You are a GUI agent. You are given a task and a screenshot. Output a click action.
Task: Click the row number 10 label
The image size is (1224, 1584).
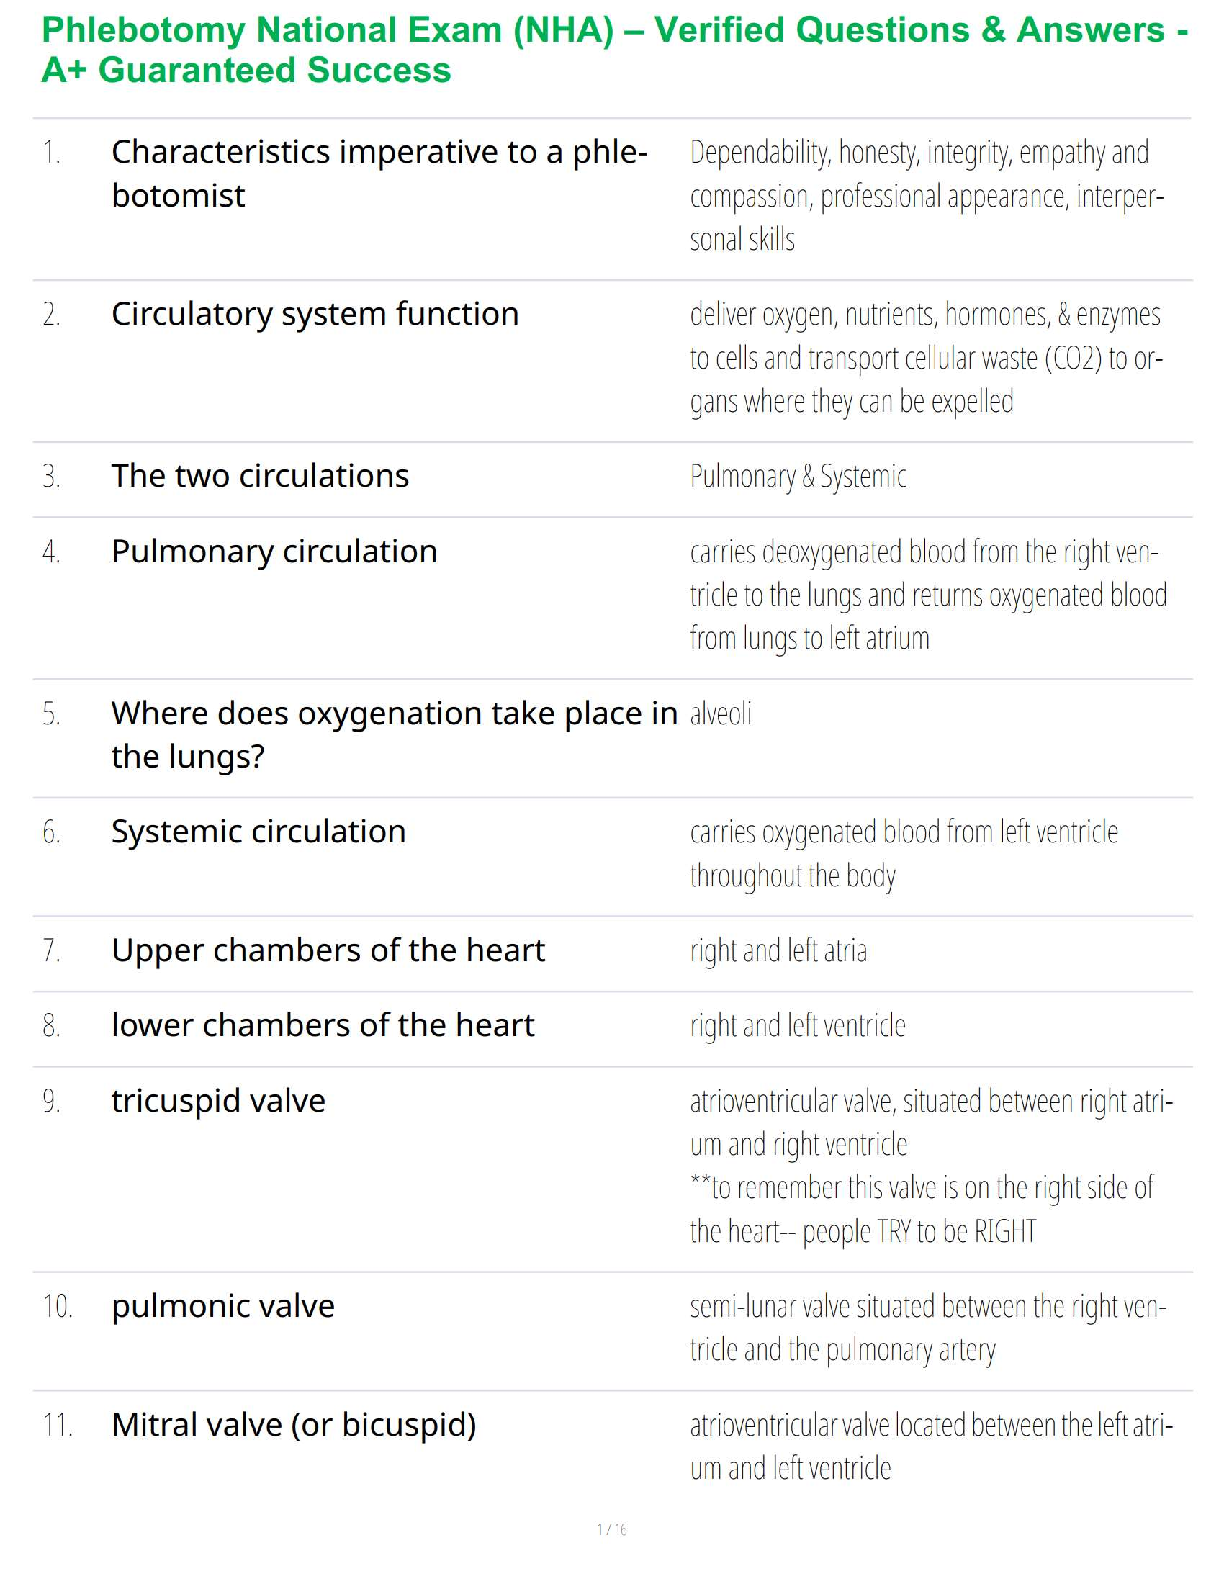coord(57,1306)
